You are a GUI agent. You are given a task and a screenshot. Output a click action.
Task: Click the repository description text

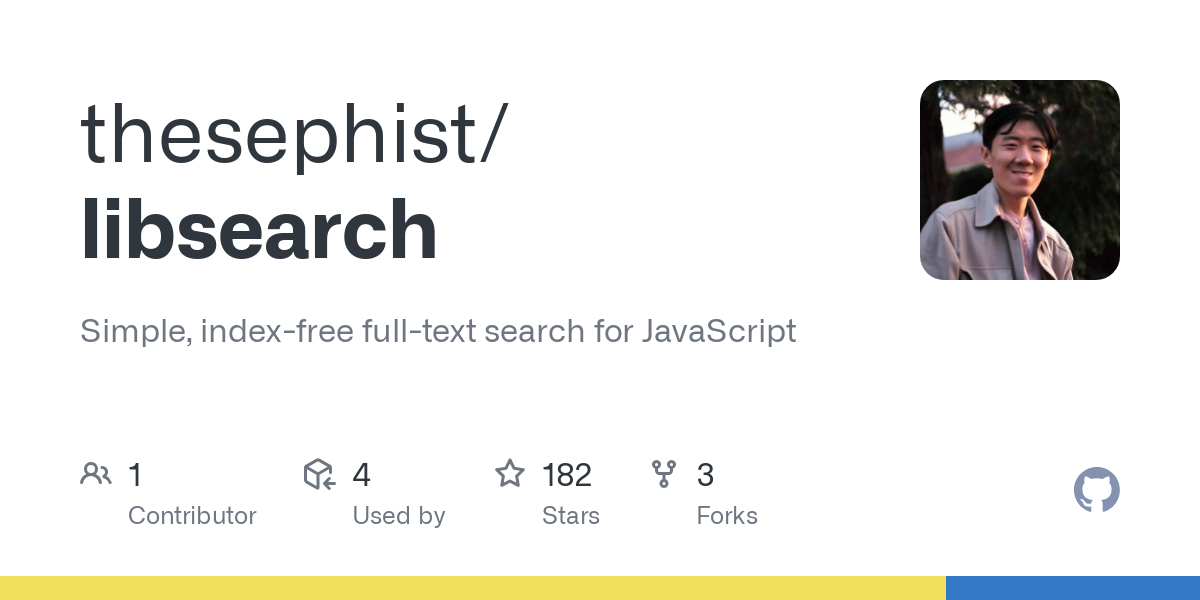click(x=438, y=331)
